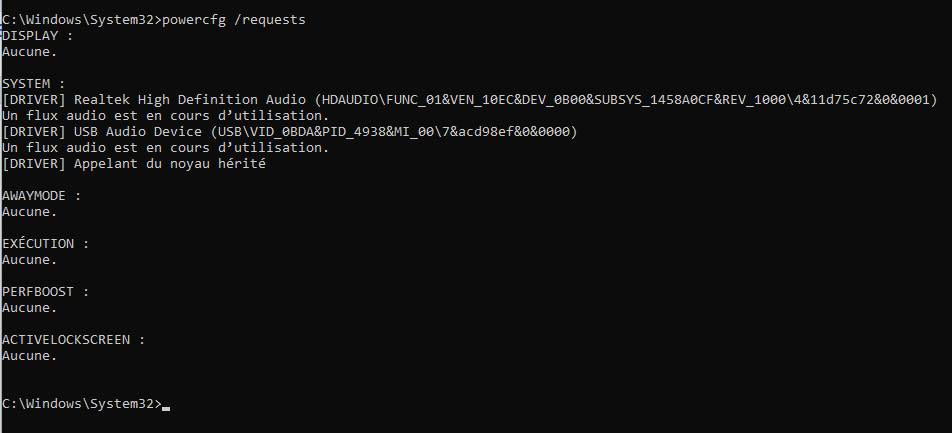Click 'Aucune.' under the DISPLAY heading
The height and width of the screenshot is (433, 952).
click(30, 51)
